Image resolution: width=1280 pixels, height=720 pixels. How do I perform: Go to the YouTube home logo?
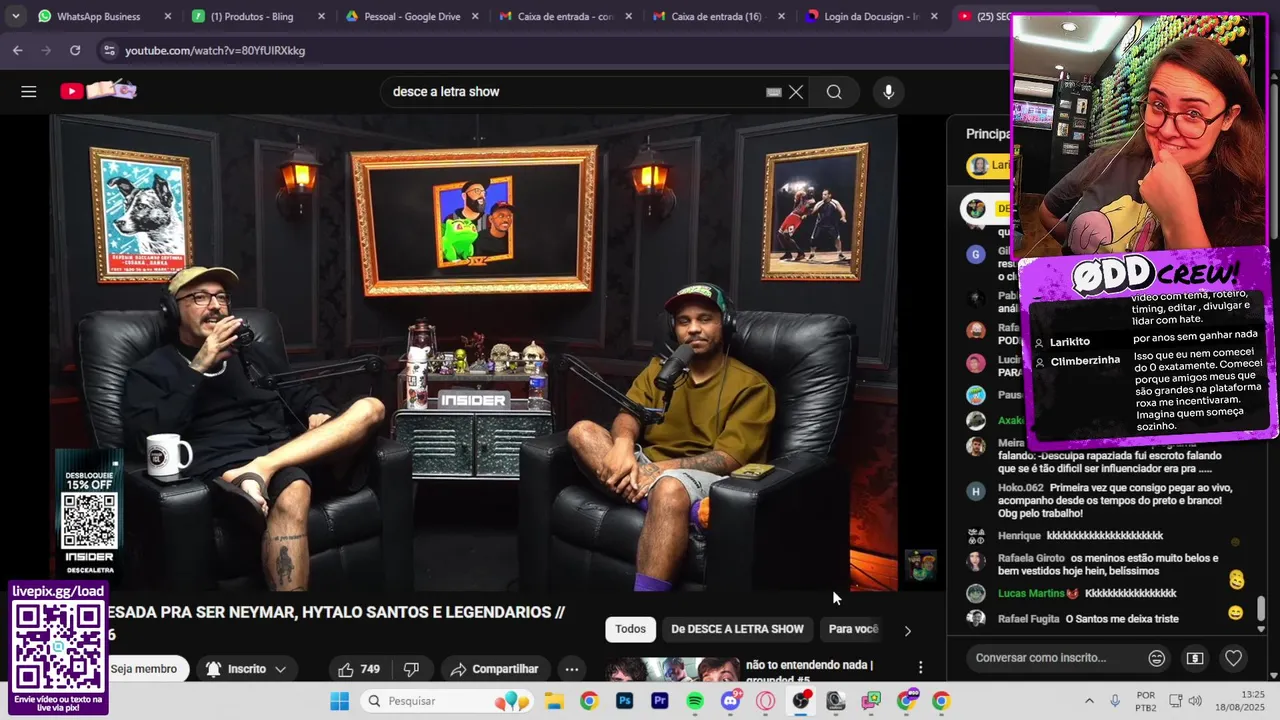[x=98, y=91]
